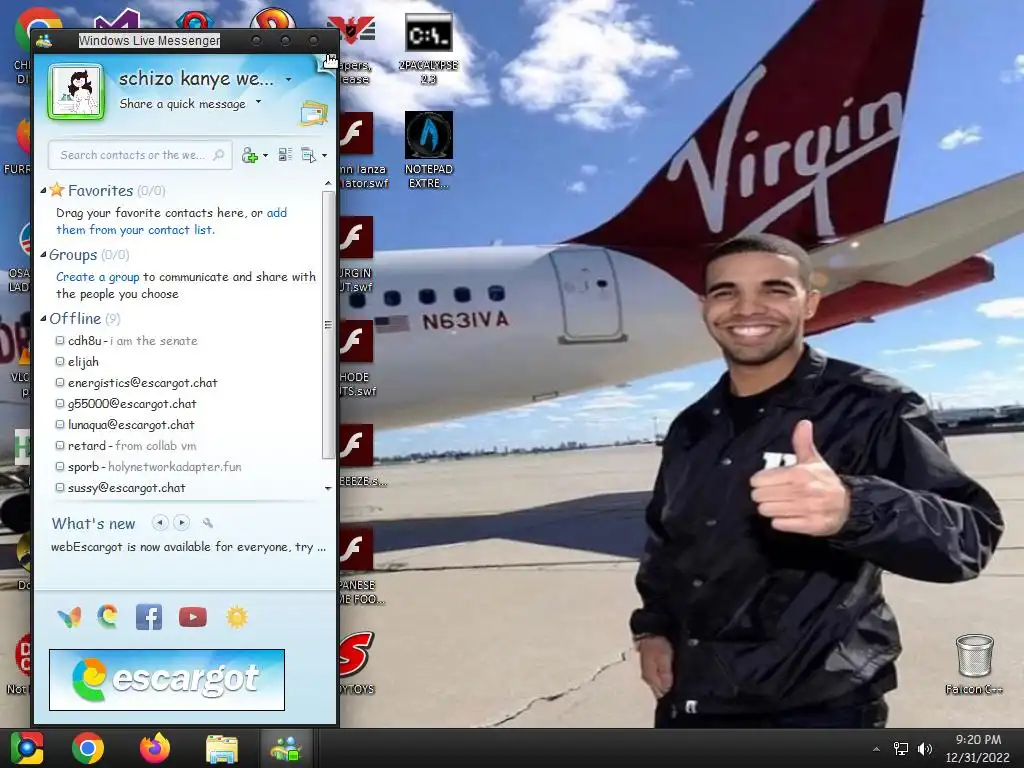
Task: Click the YouTube icon in Messenger
Action: (x=193, y=617)
